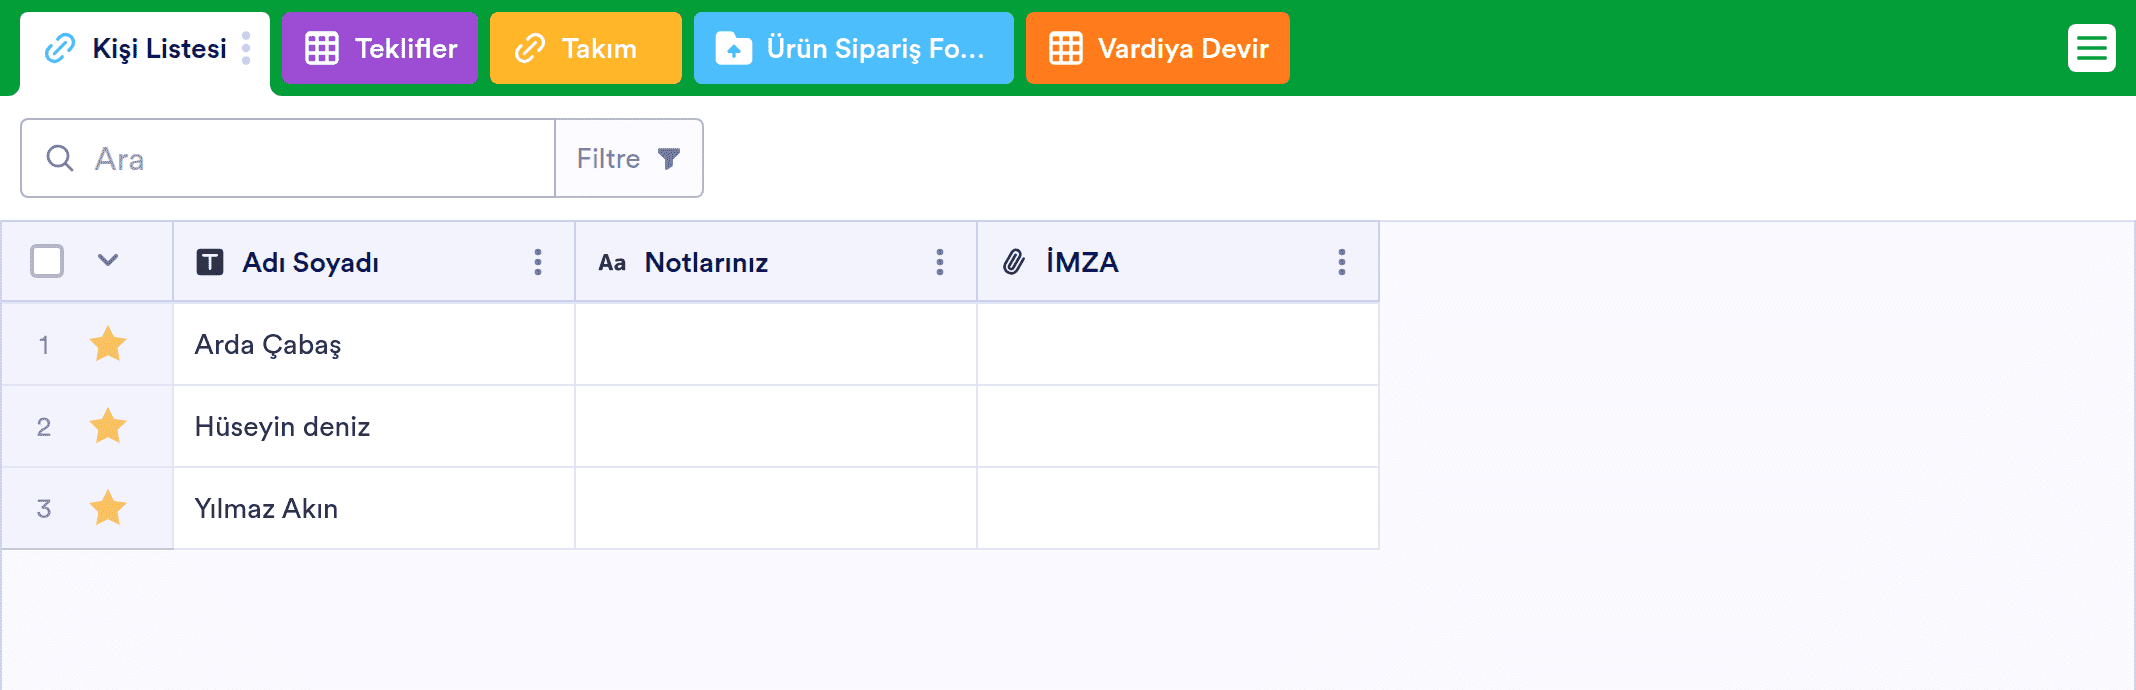Toggle star for Hüseyin deniz row
Viewport: 2136px width, 690px height.
[108, 426]
